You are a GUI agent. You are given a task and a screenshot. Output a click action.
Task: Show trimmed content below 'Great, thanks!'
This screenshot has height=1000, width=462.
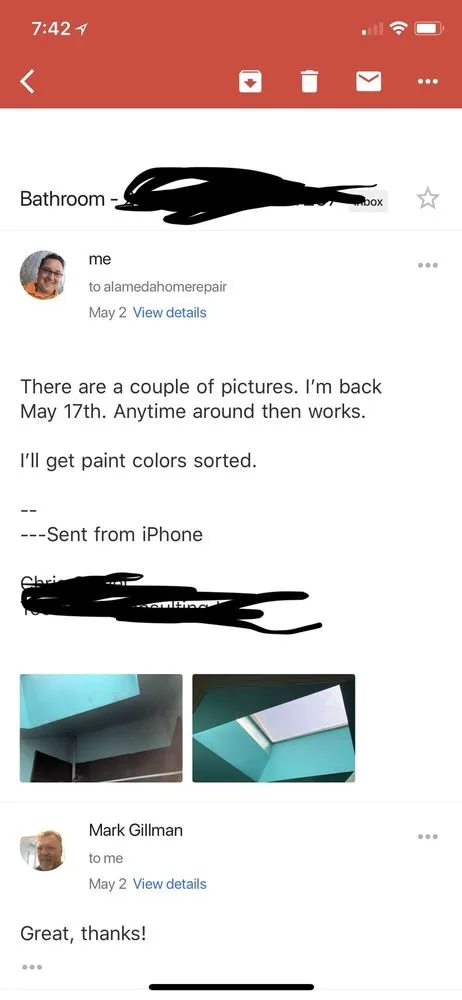pos(31,967)
